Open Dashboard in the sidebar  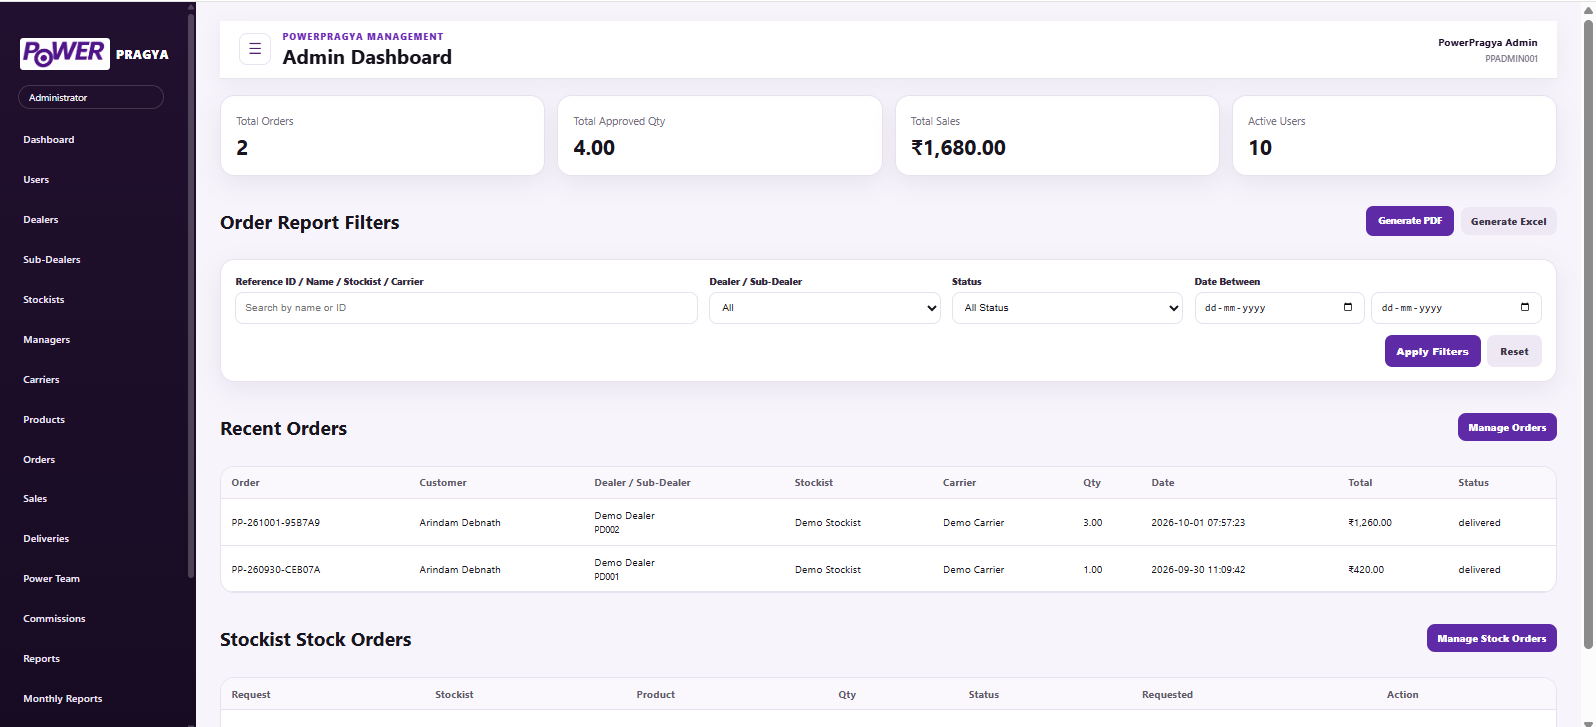pyautogui.click(x=49, y=140)
